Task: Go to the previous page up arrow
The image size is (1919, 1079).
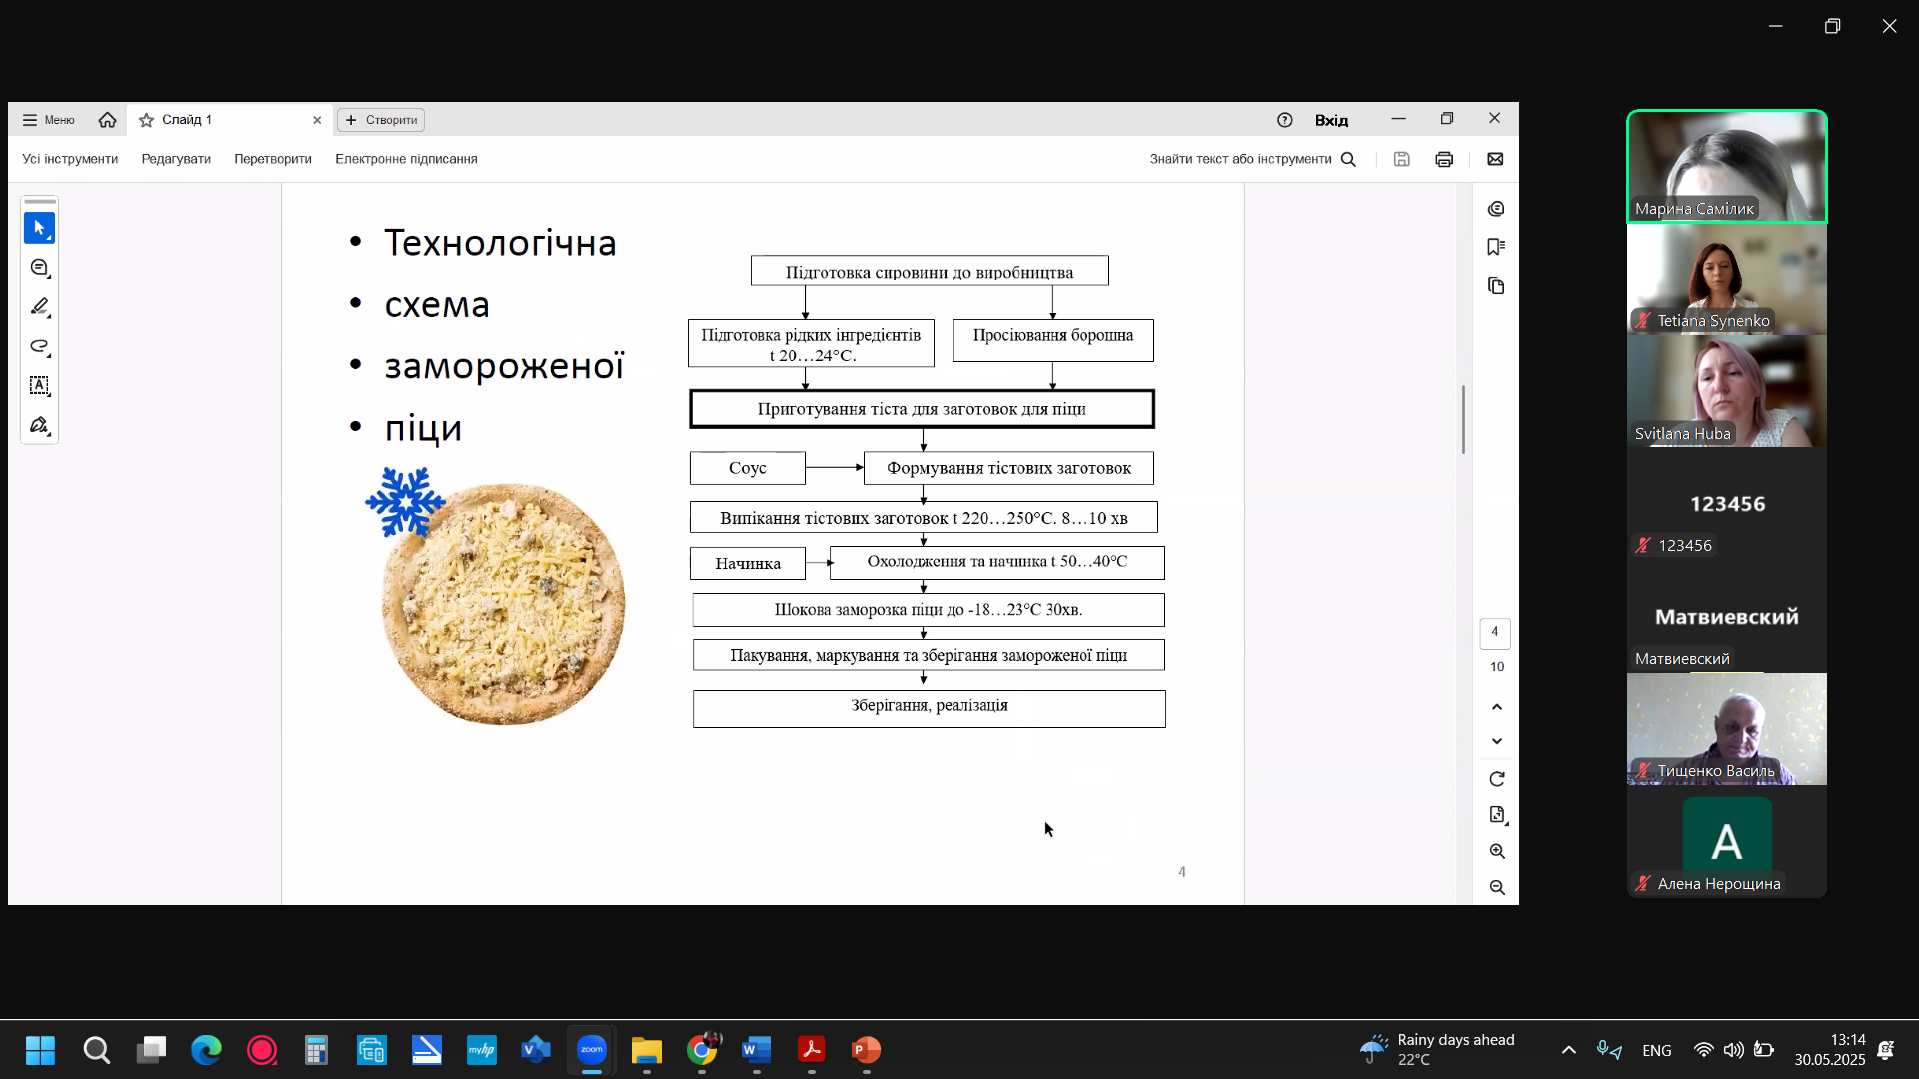Action: point(1497,707)
